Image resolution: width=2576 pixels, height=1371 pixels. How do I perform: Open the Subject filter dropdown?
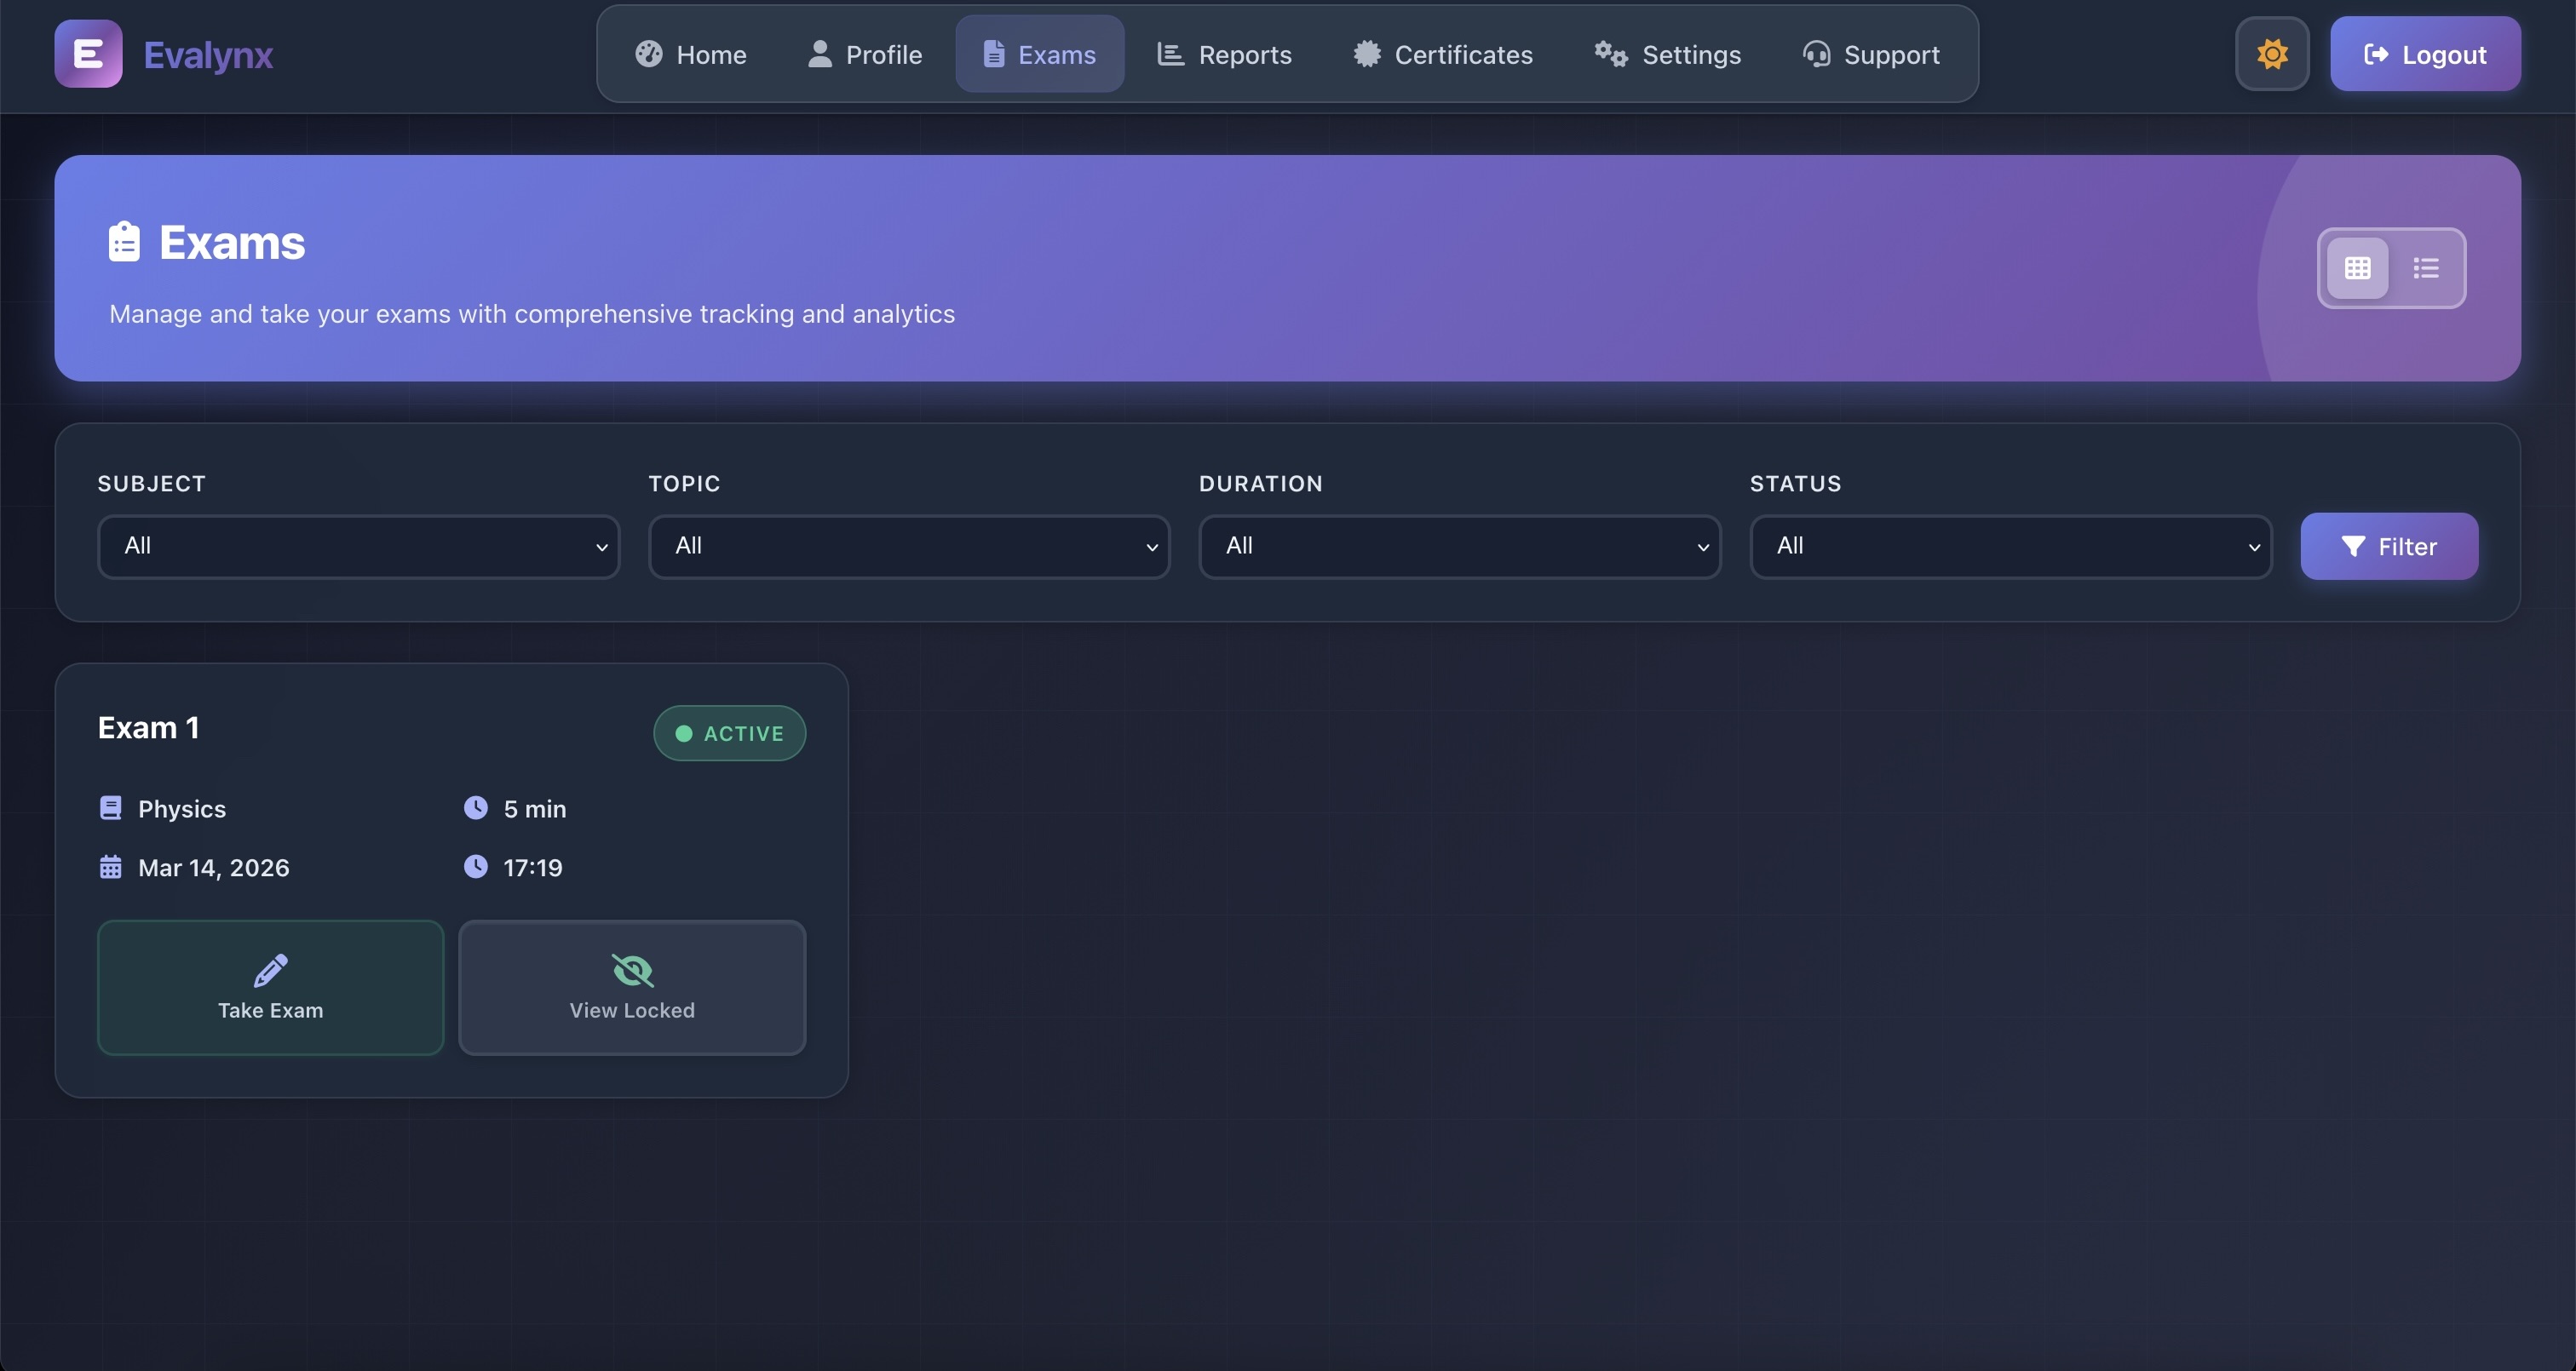point(358,546)
